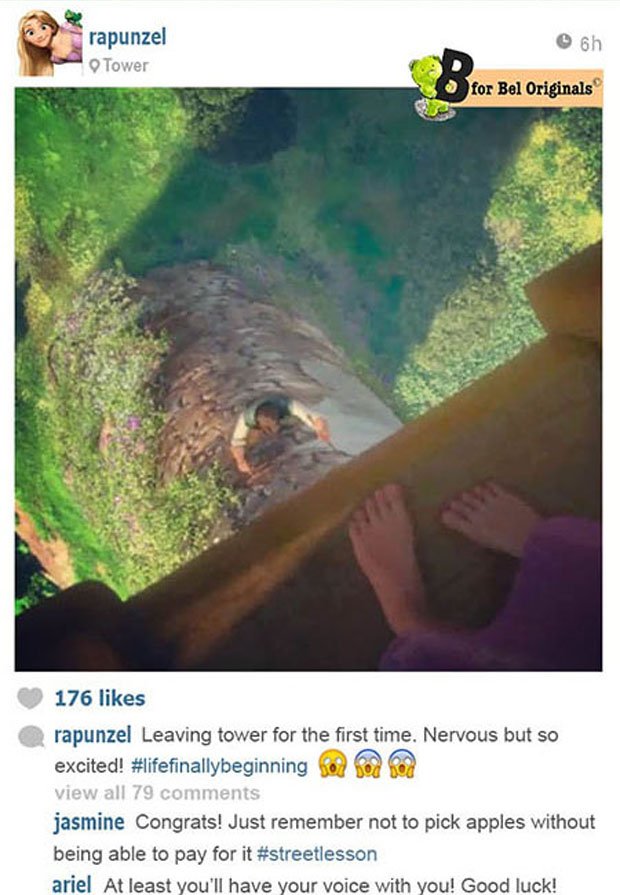The image size is (620, 895).
Task: Click the green bear watermark logo
Action: 430,87
